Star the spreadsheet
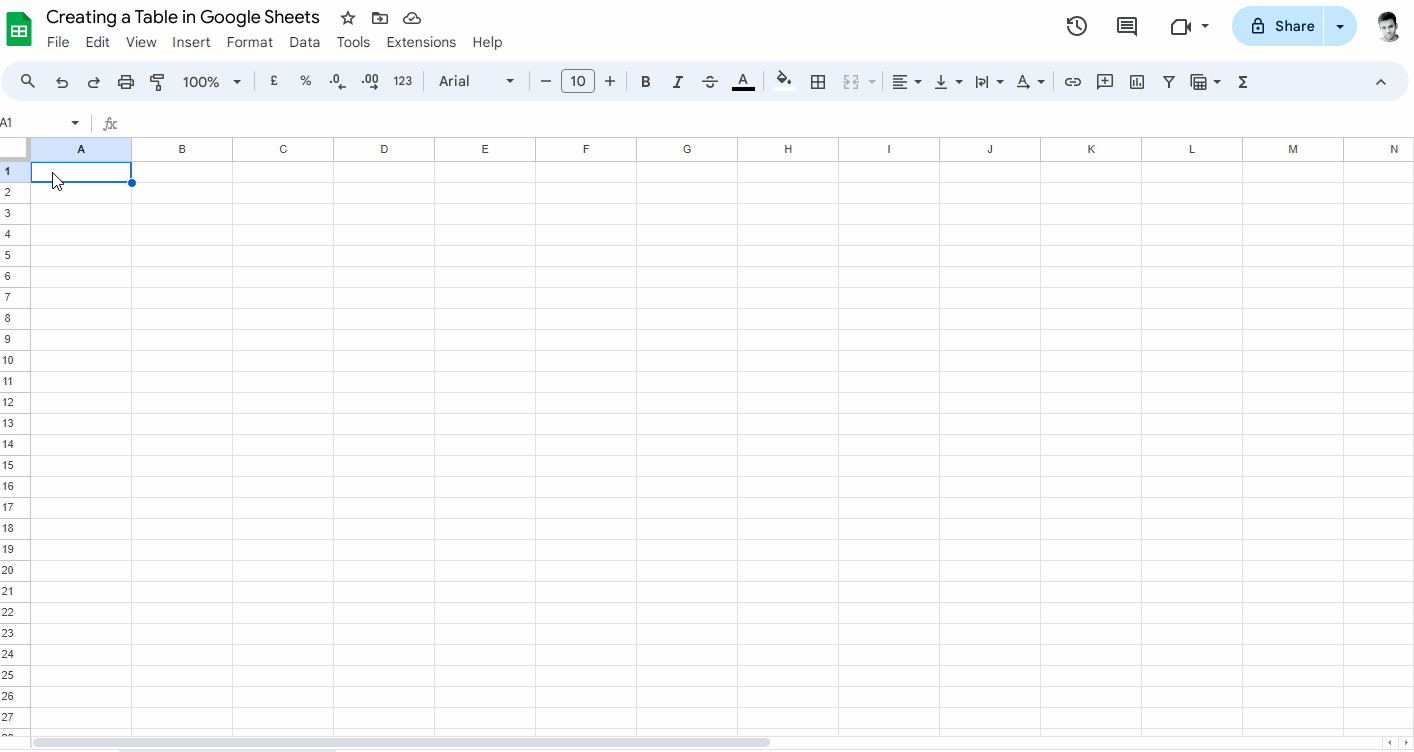 pos(347,17)
